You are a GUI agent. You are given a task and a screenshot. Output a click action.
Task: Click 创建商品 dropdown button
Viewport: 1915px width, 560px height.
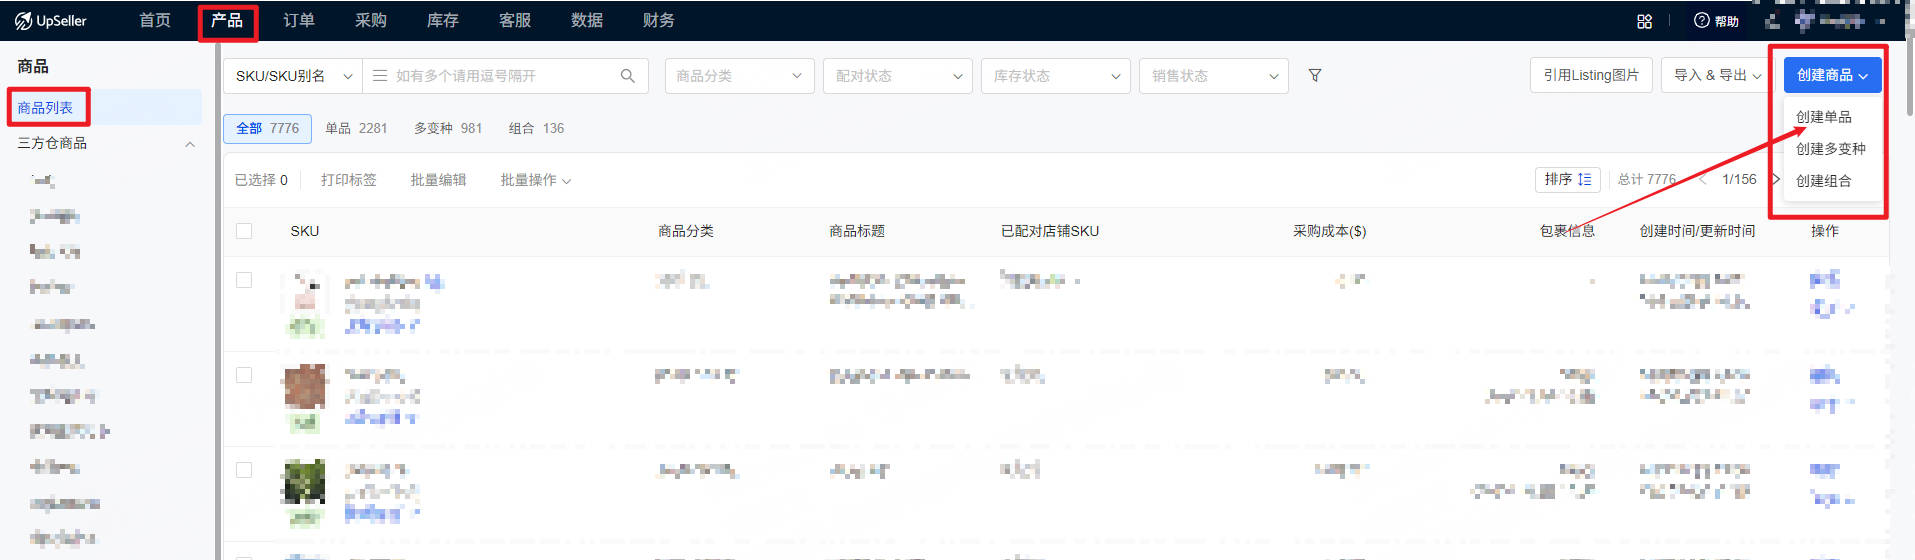(1832, 75)
